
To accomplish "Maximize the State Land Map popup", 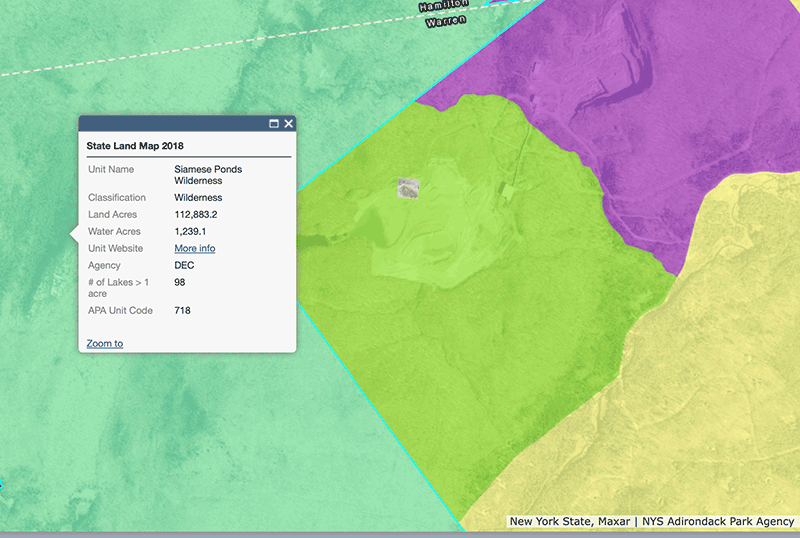I will pos(274,124).
